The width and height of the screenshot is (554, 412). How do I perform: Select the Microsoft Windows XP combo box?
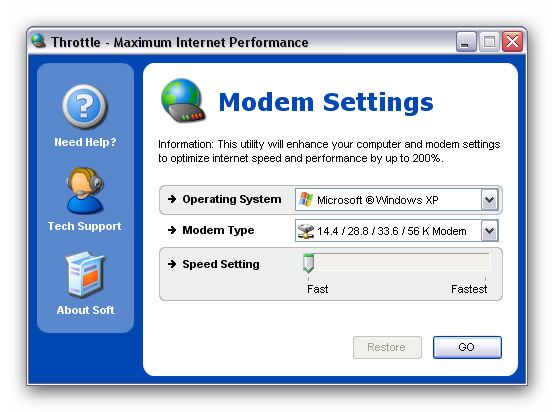pos(397,200)
